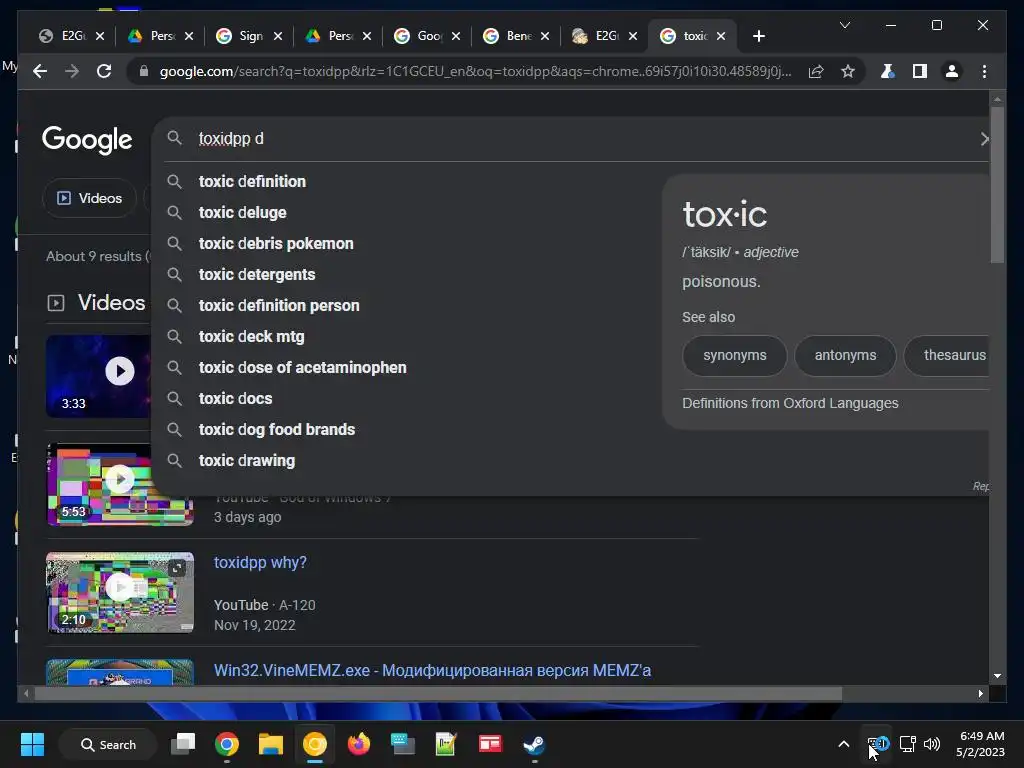The width and height of the screenshot is (1024, 768).
Task: Share this page from the address bar
Action: click(x=816, y=71)
